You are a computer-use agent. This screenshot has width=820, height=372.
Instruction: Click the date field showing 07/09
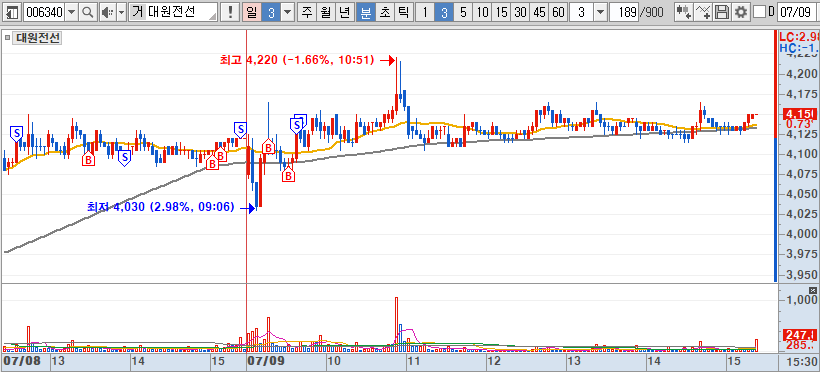pos(798,12)
